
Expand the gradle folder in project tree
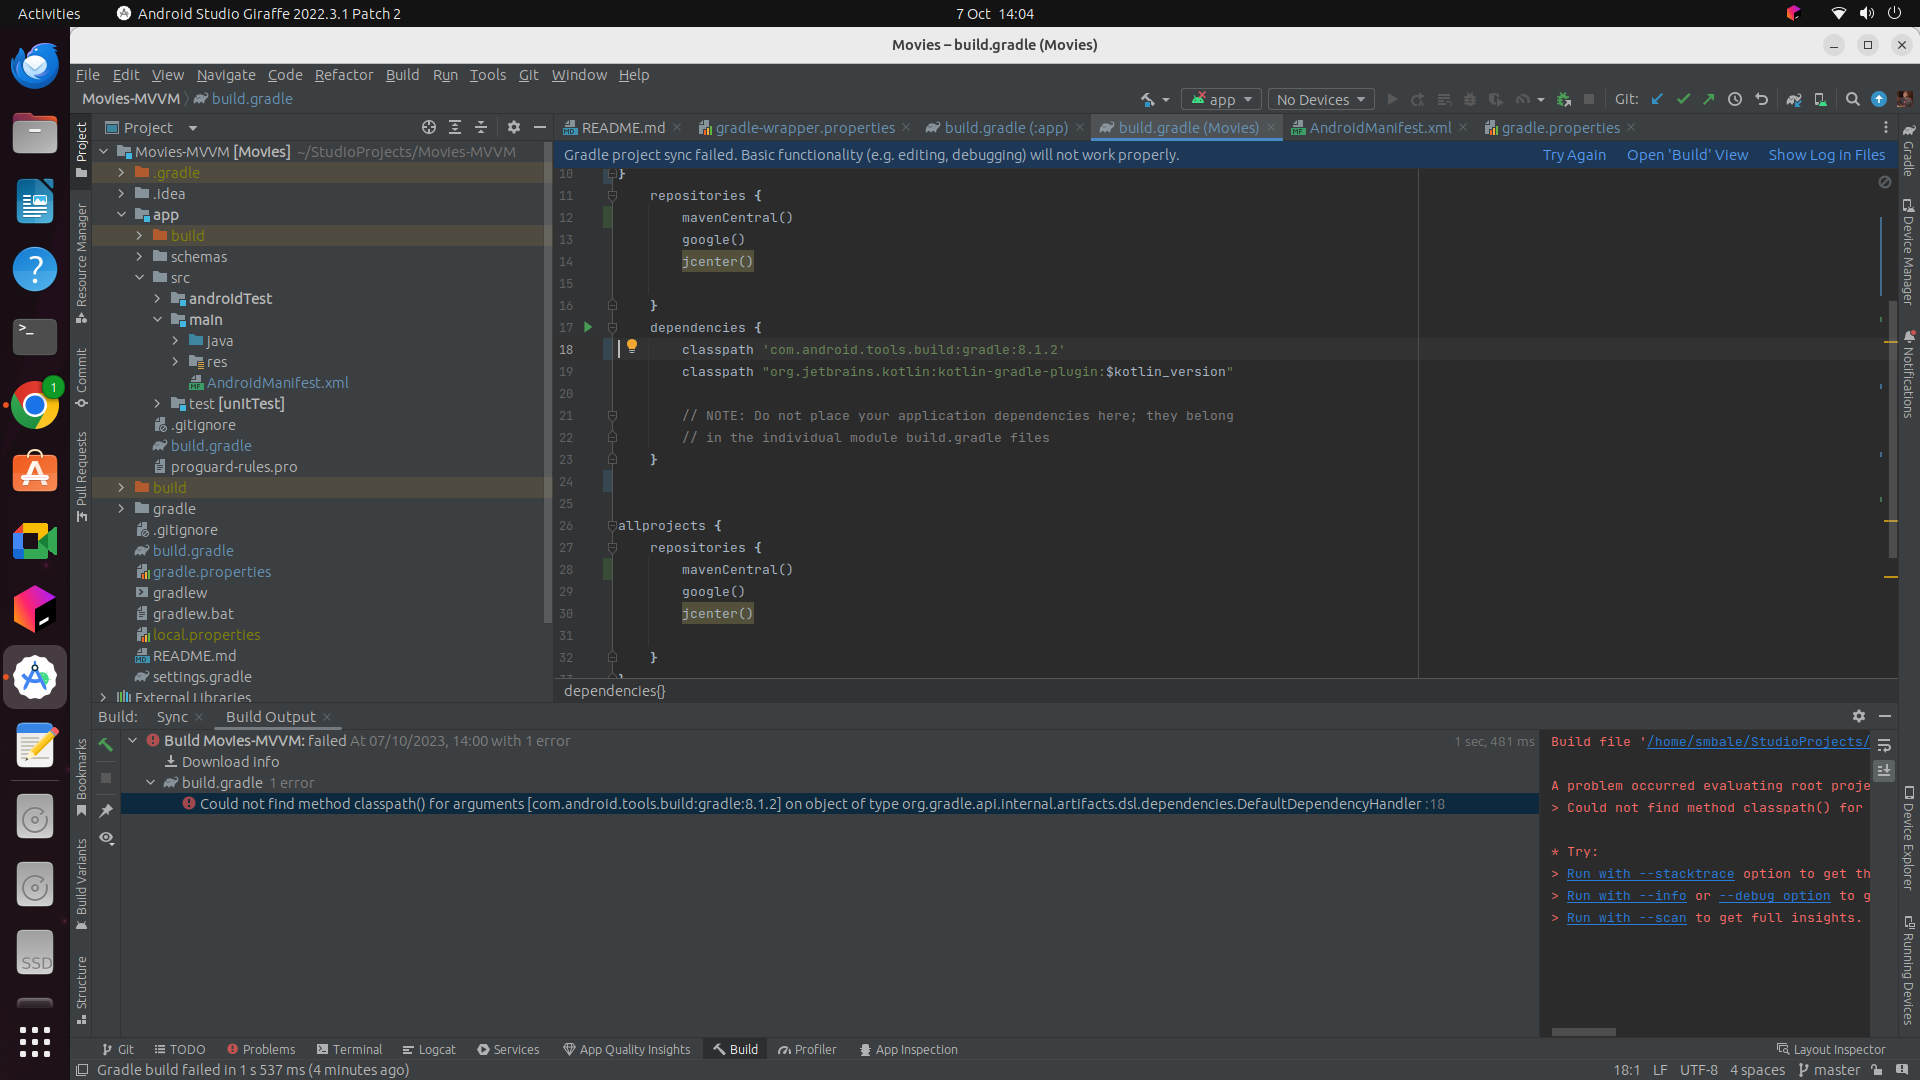pyautogui.click(x=121, y=508)
